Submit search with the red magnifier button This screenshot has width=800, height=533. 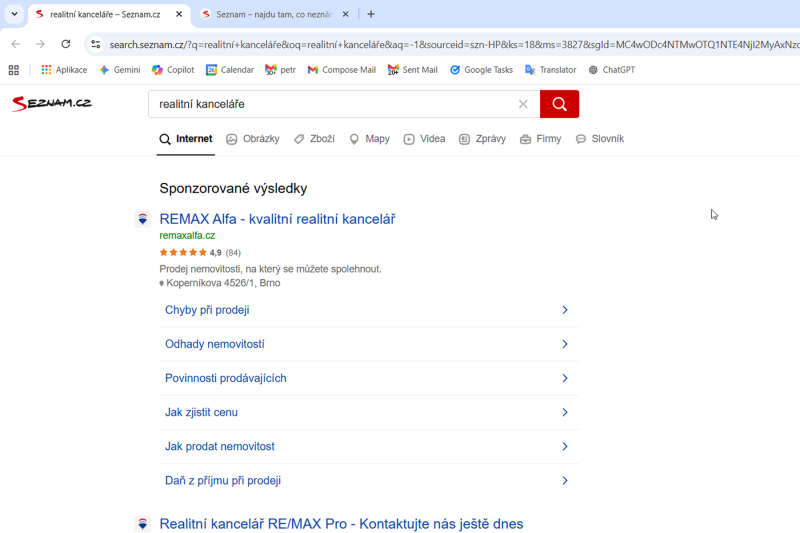559,104
